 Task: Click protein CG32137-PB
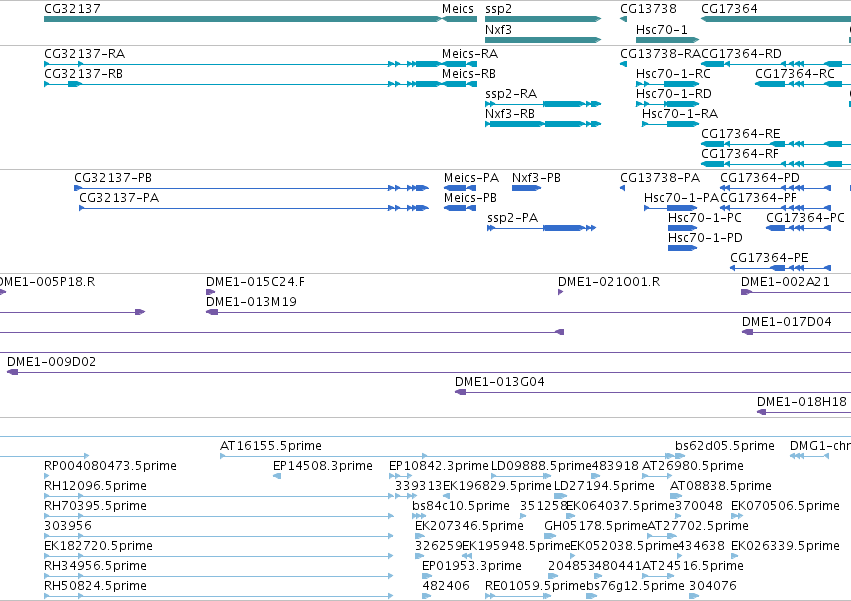pos(113,178)
